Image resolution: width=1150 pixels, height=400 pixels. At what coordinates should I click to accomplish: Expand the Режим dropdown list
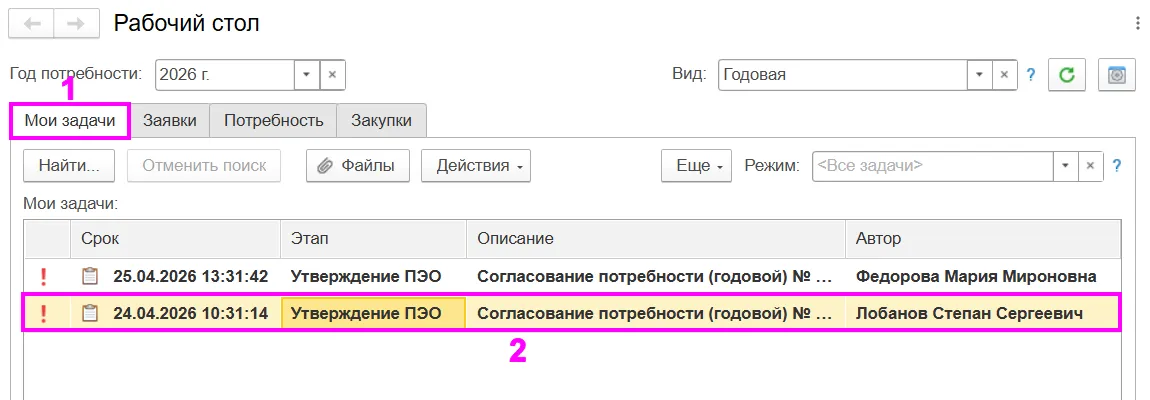point(1066,166)
